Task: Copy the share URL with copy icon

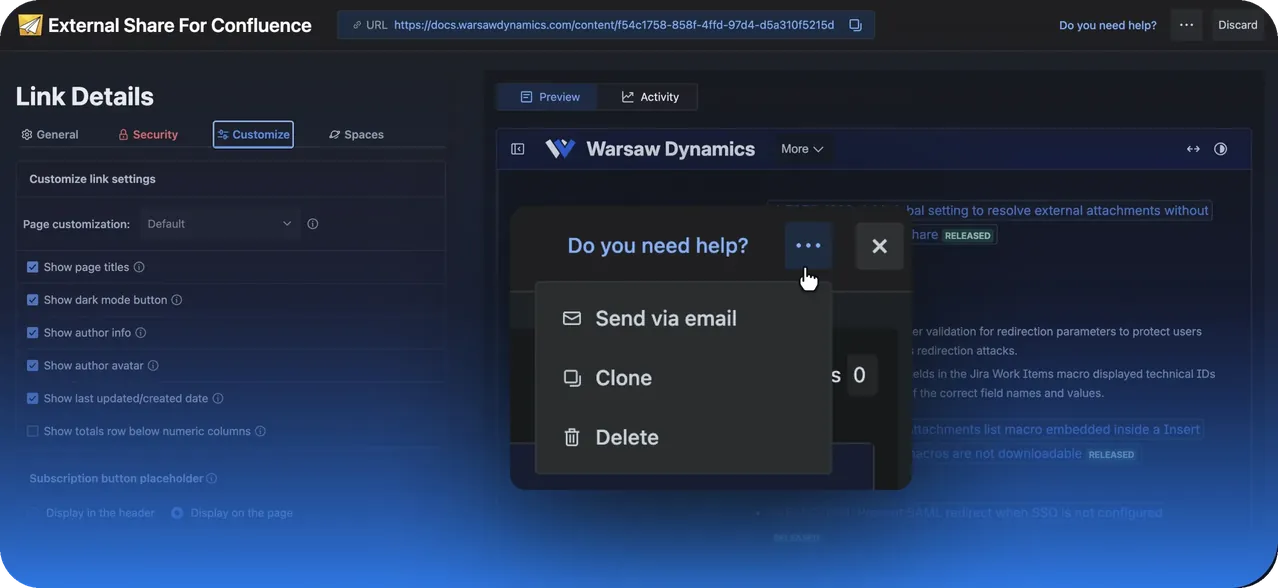Action: 855,25
